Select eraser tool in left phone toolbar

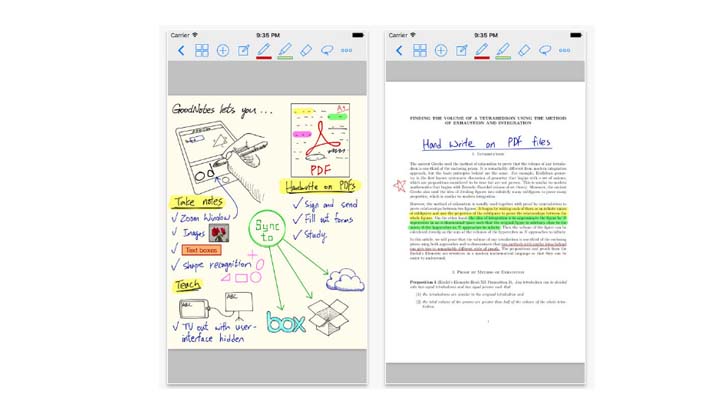tap(306, 51)
